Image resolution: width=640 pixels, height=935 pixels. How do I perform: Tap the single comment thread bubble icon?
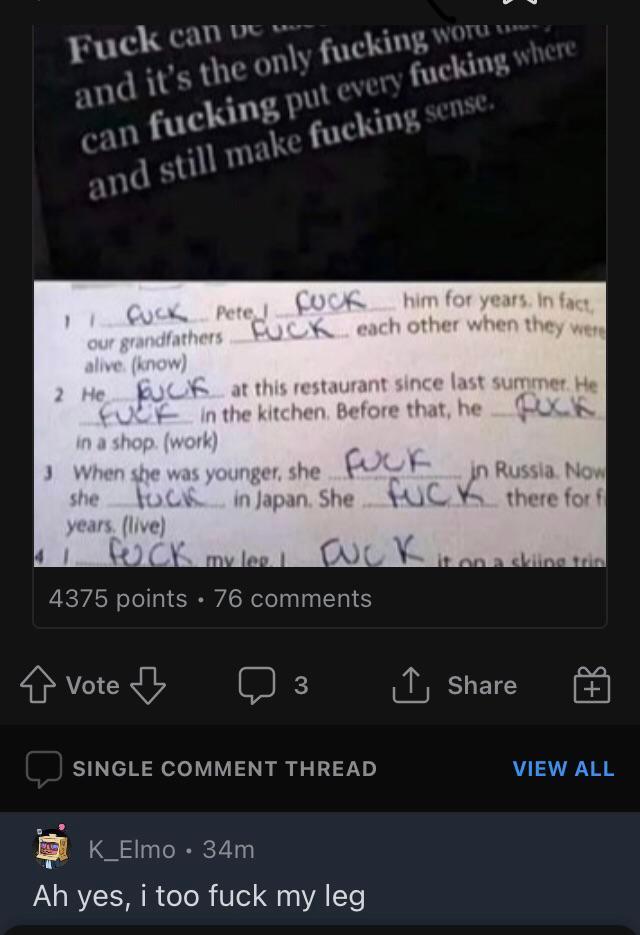tap(44, 769)
